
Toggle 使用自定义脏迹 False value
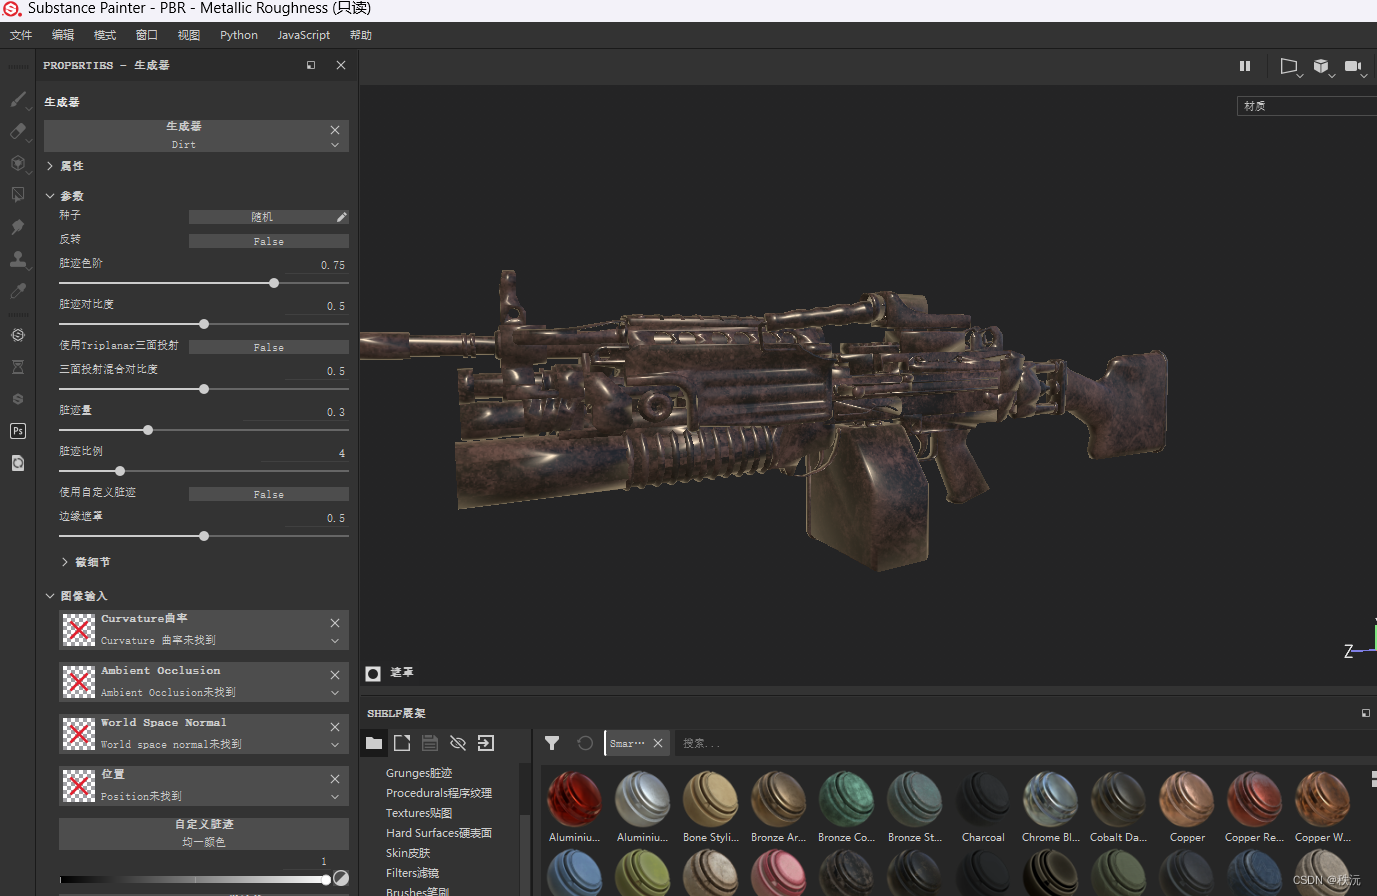(x=269, y=494)
